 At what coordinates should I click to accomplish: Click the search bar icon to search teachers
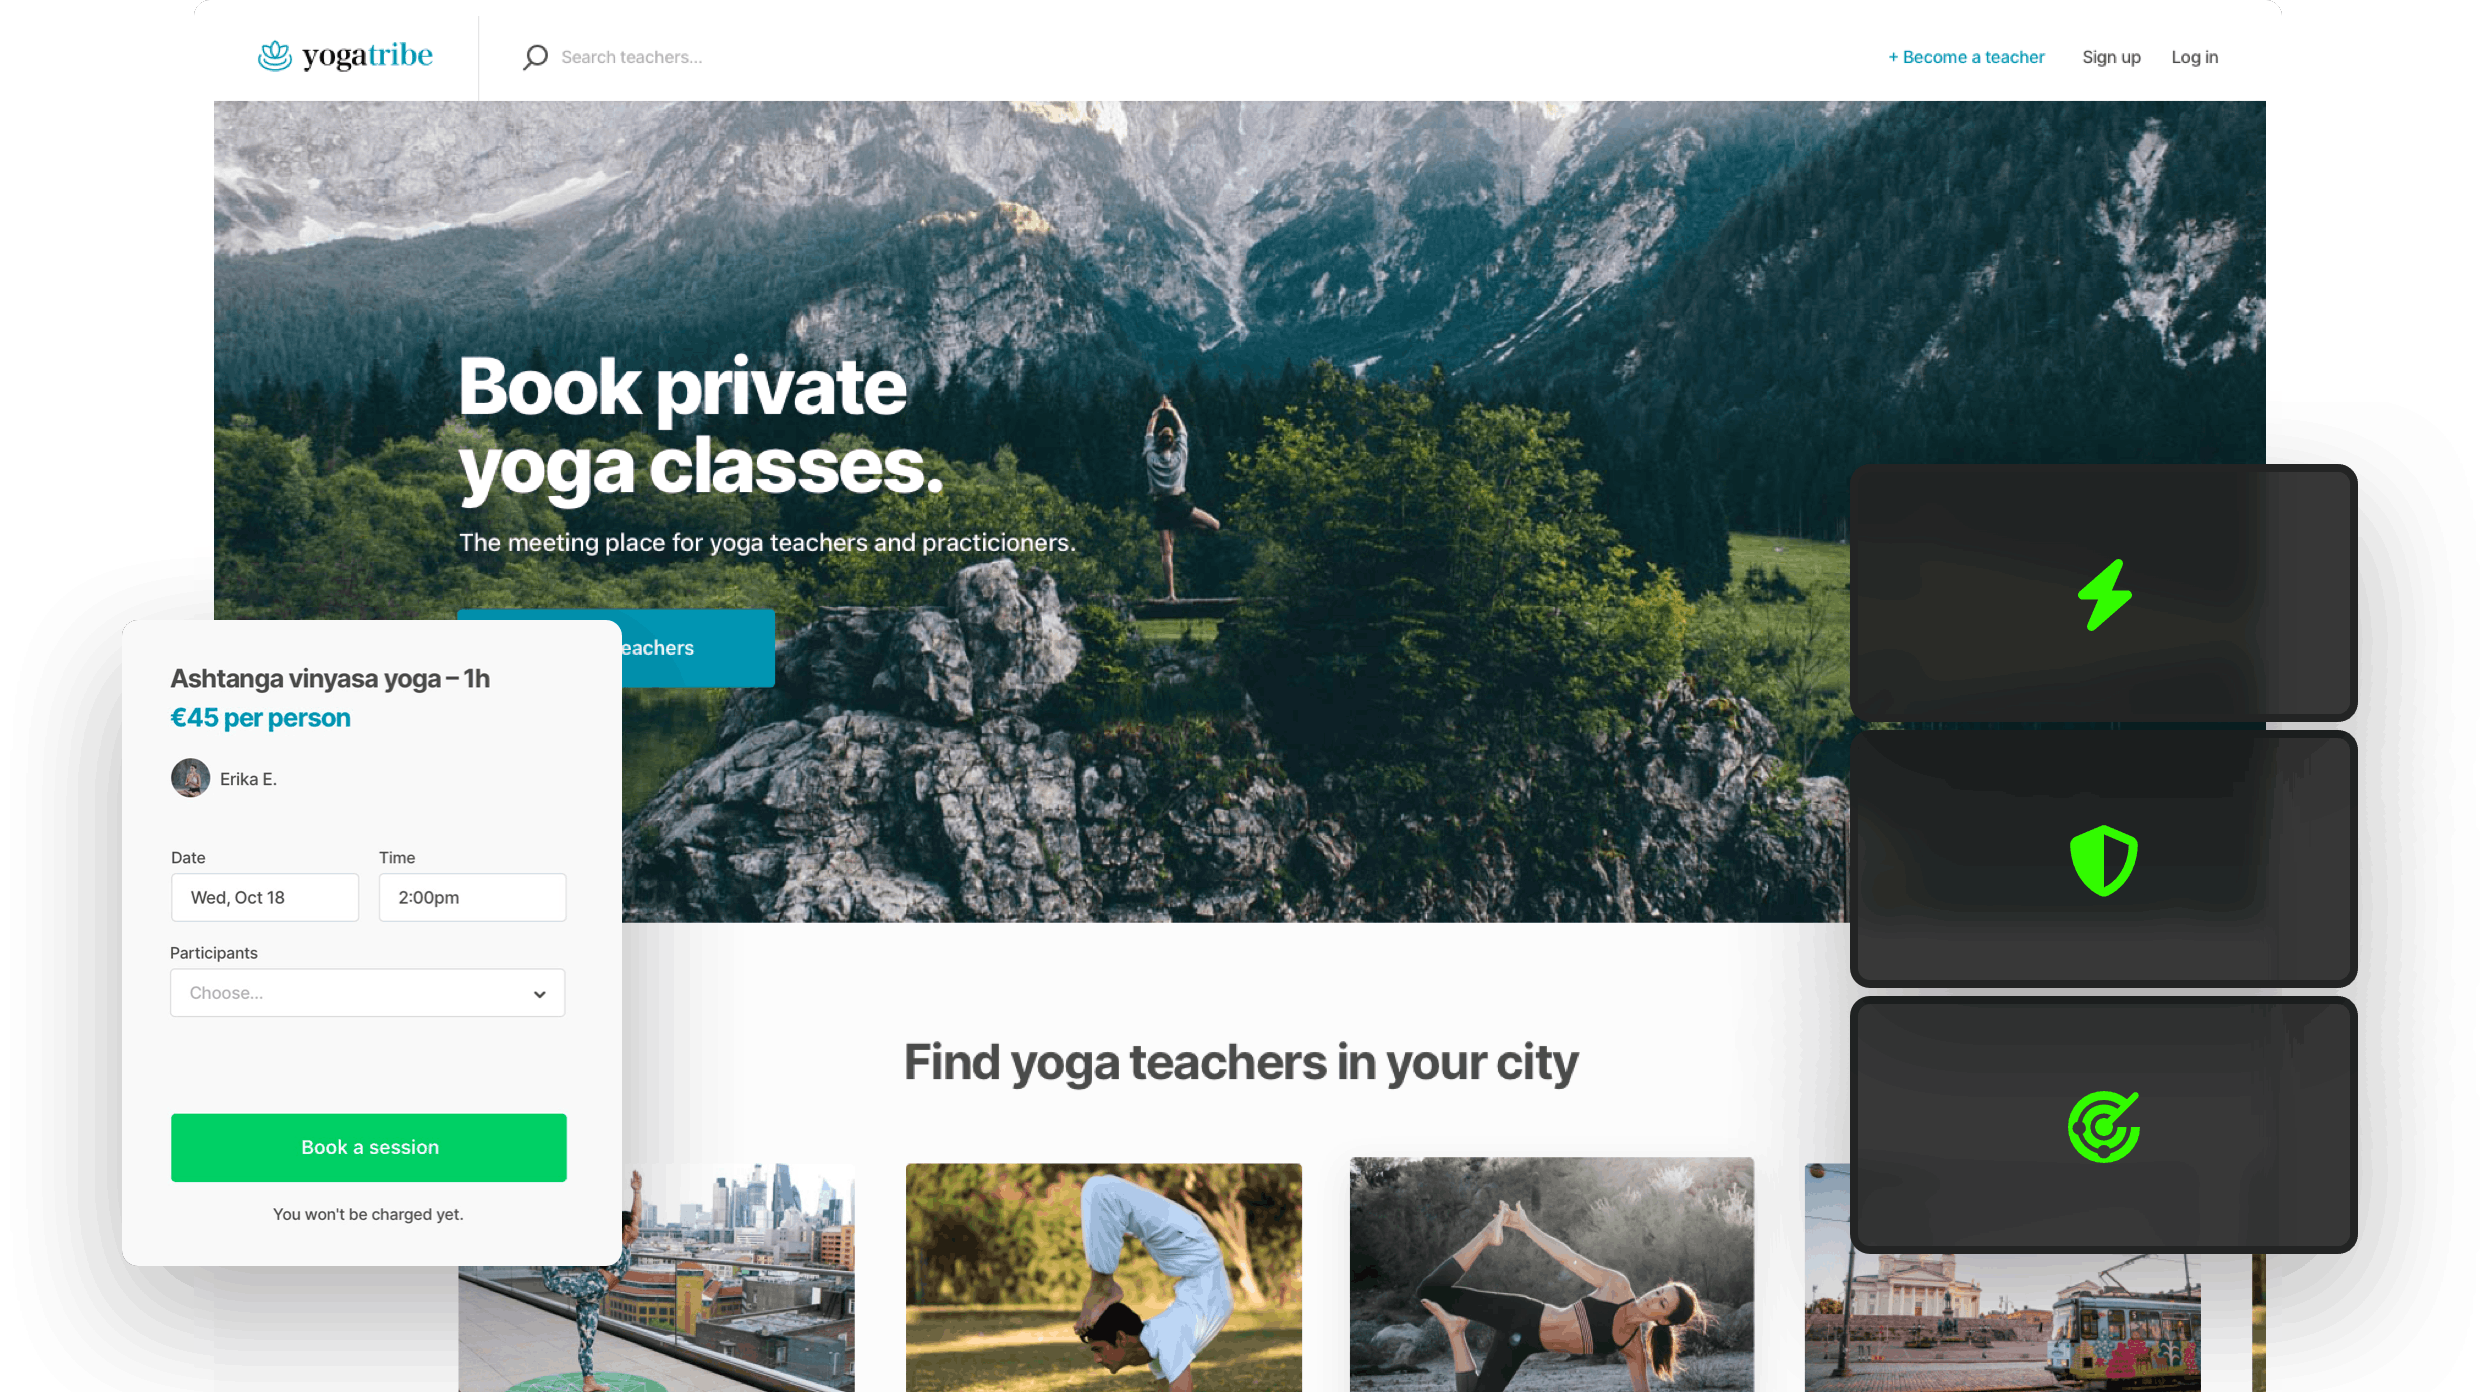point(535,56)
